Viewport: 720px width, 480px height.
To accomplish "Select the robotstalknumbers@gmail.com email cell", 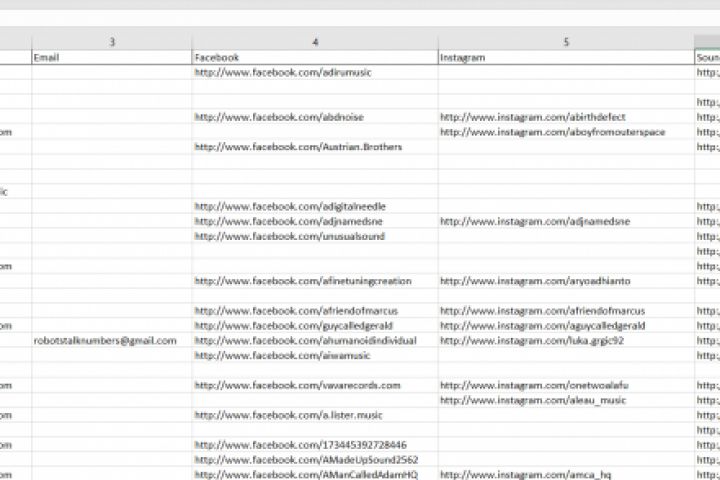I will (112, 341).
